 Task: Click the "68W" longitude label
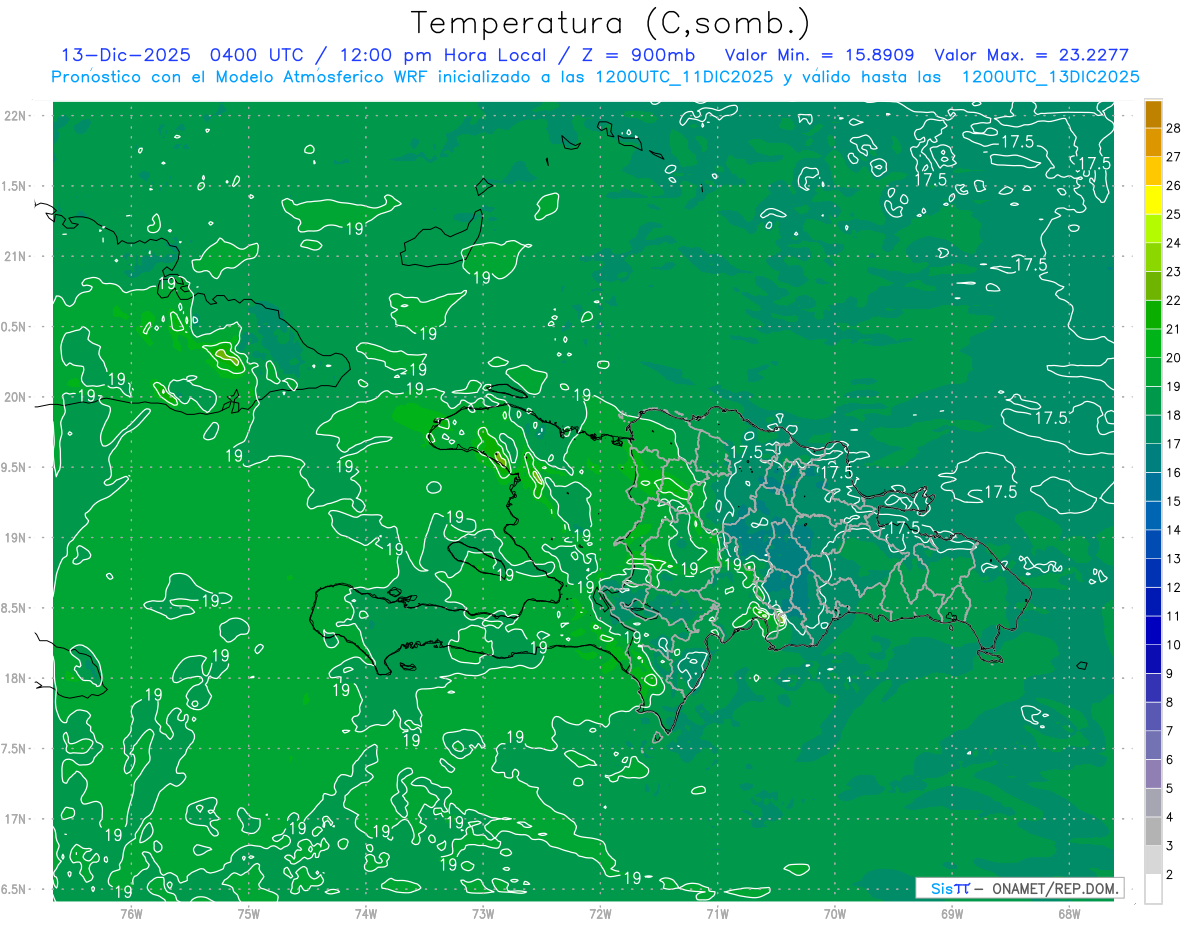pos(1069,914)
